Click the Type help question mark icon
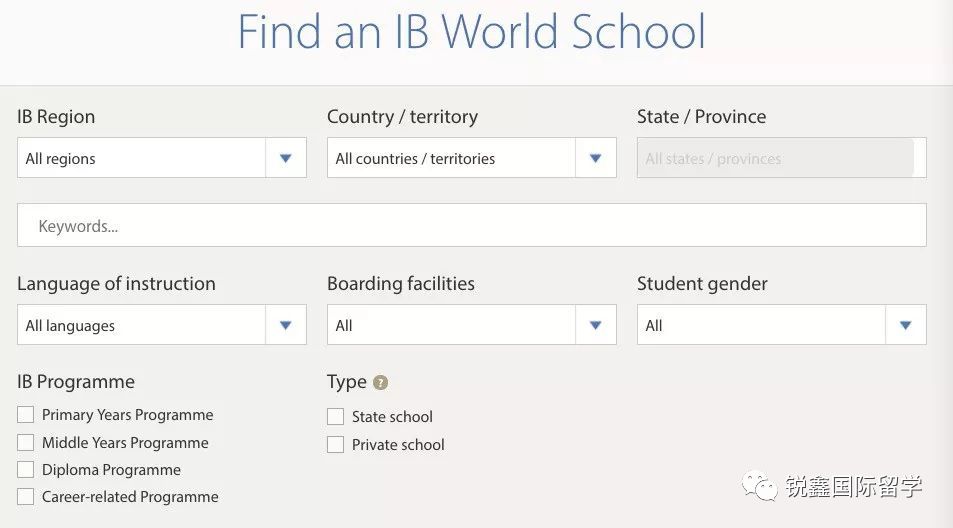This screenshot has width=953, height=528. click(x=380, y=383)
